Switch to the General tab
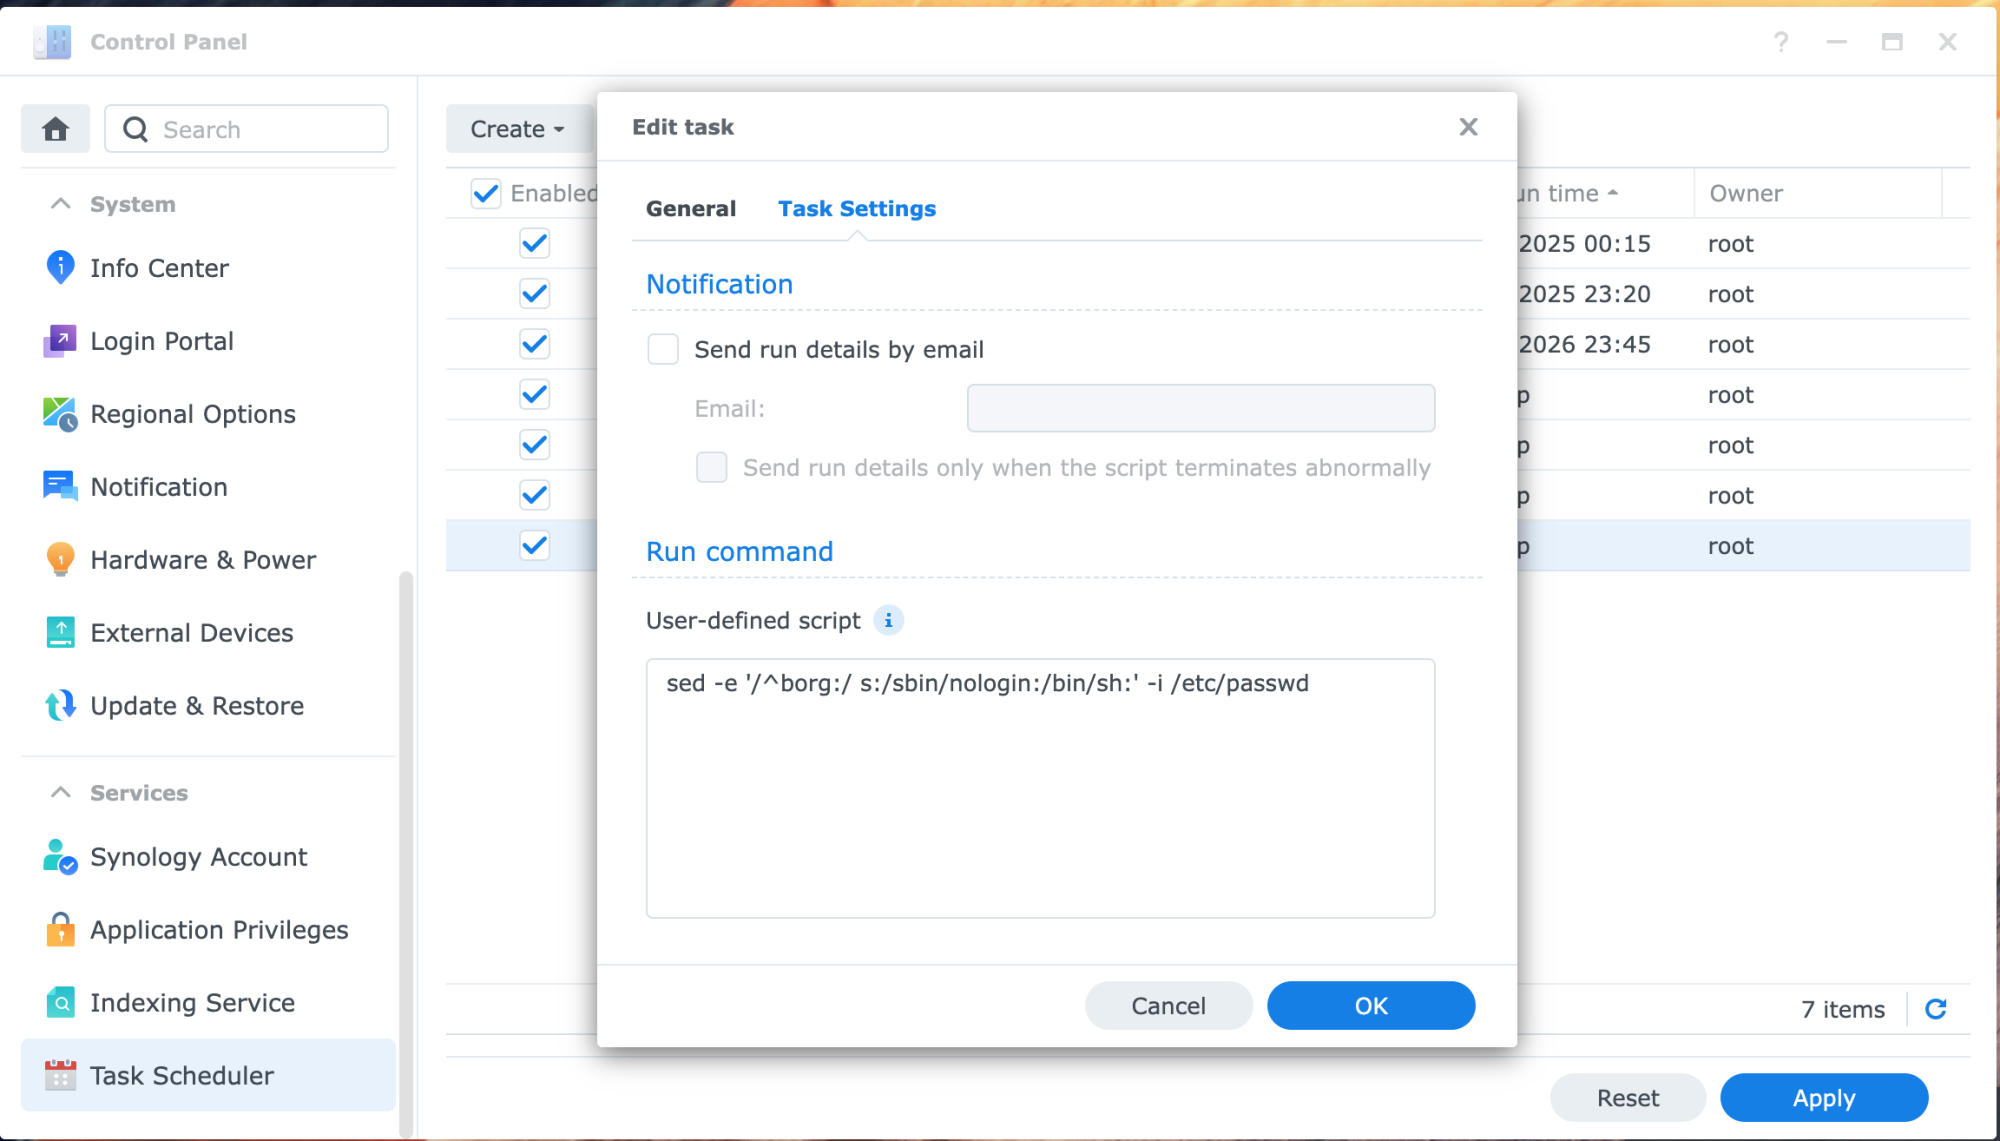Image resolution: width=2000 pixels, height=1141 pixels. click(690, 209)
